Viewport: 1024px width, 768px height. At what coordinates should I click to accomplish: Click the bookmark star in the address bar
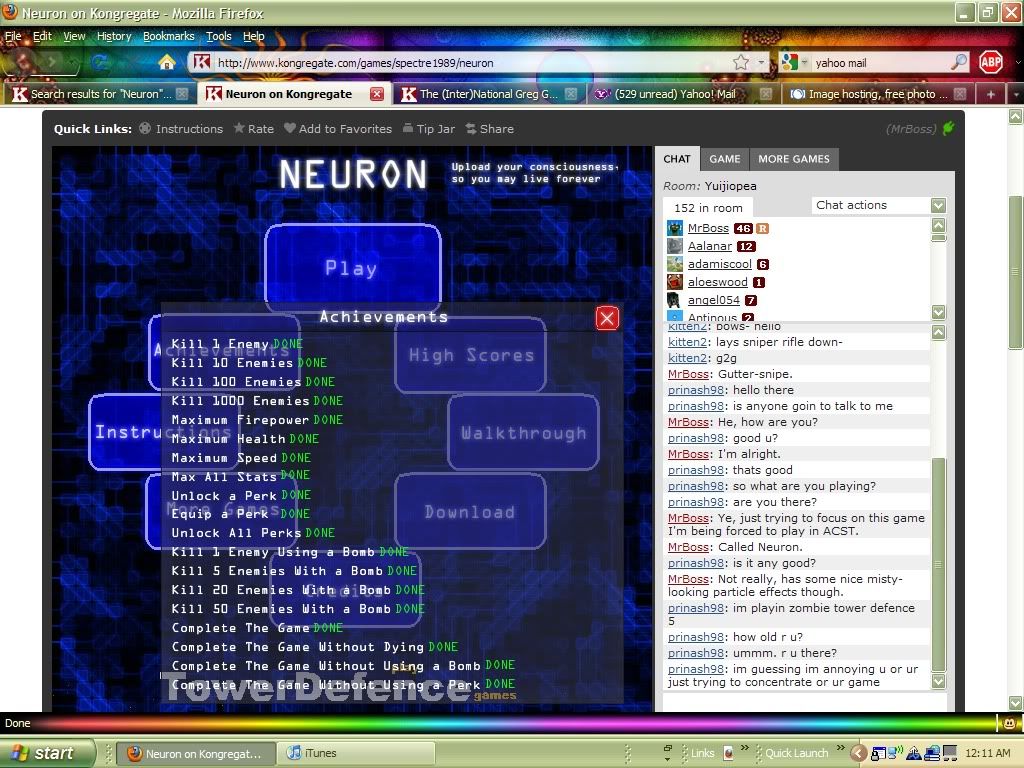[x=741, y=63]
